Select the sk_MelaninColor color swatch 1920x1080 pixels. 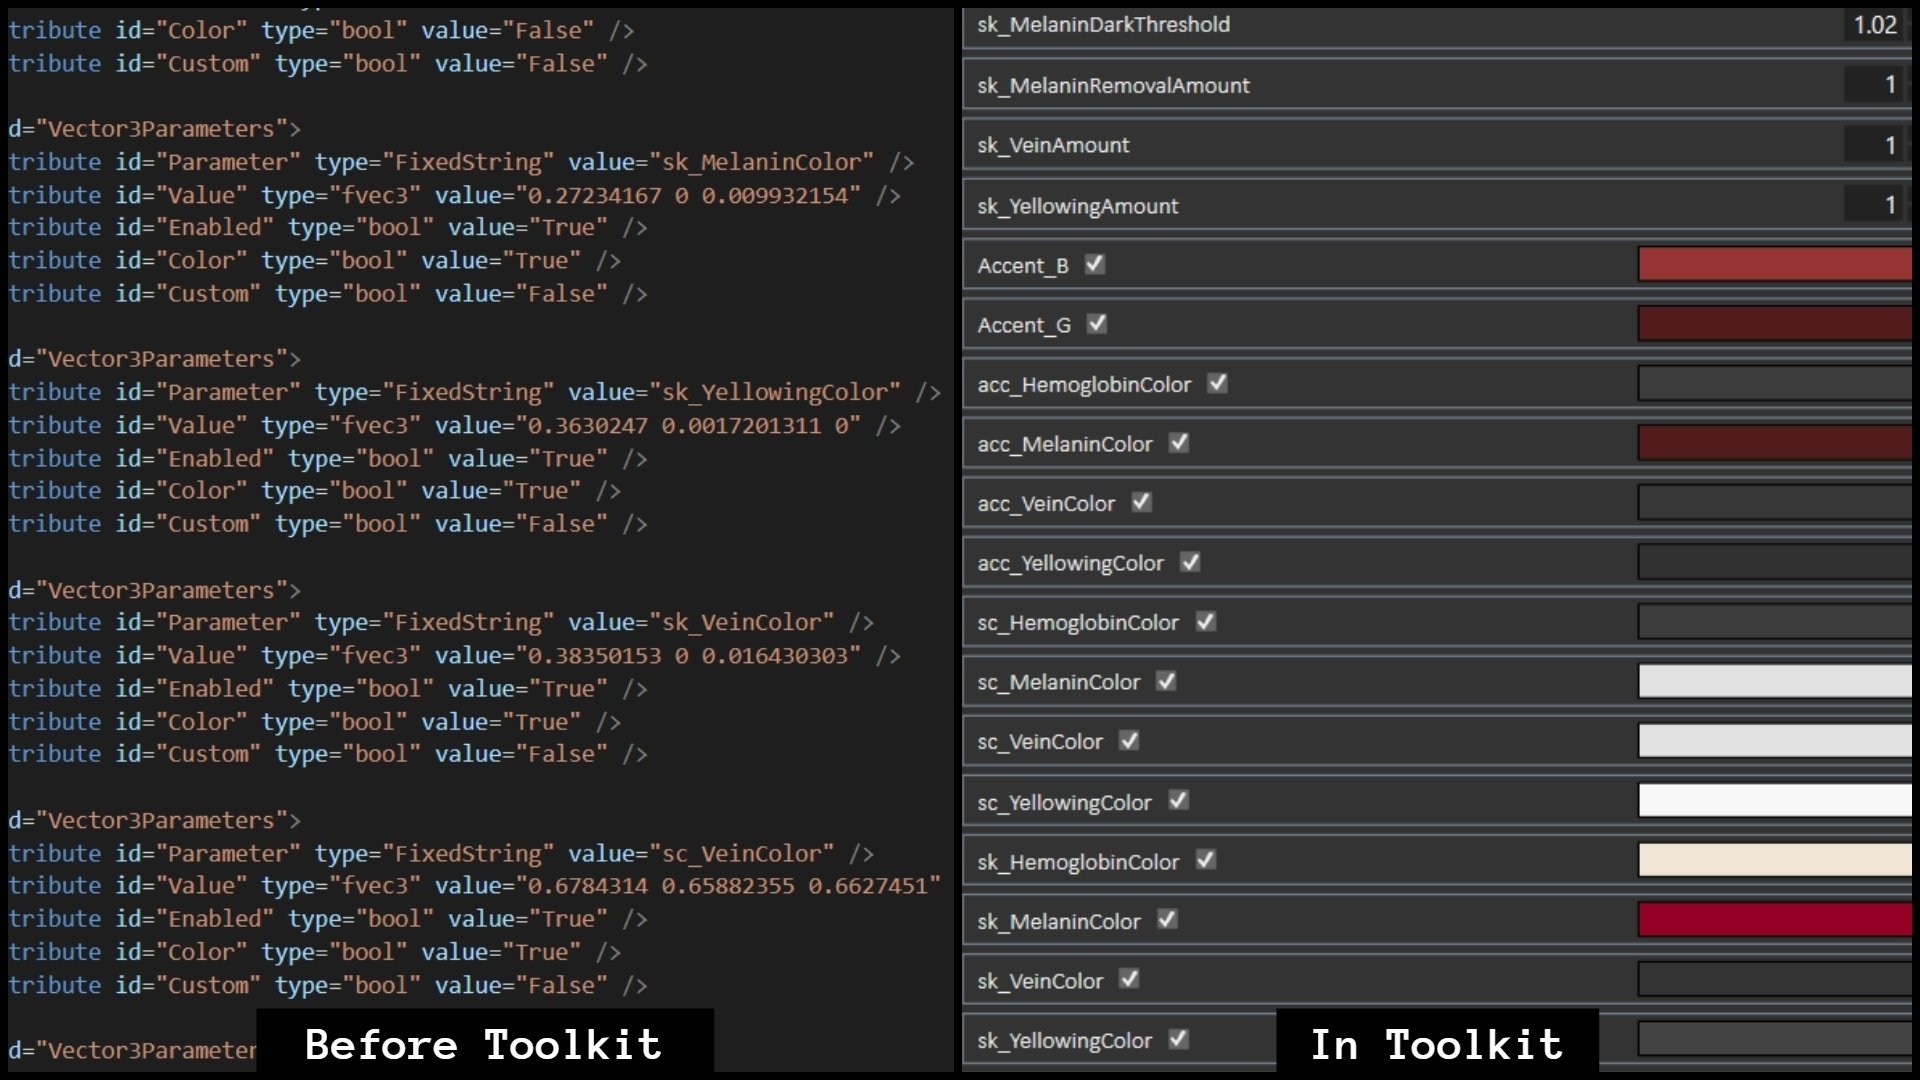tap(1778, 920)
